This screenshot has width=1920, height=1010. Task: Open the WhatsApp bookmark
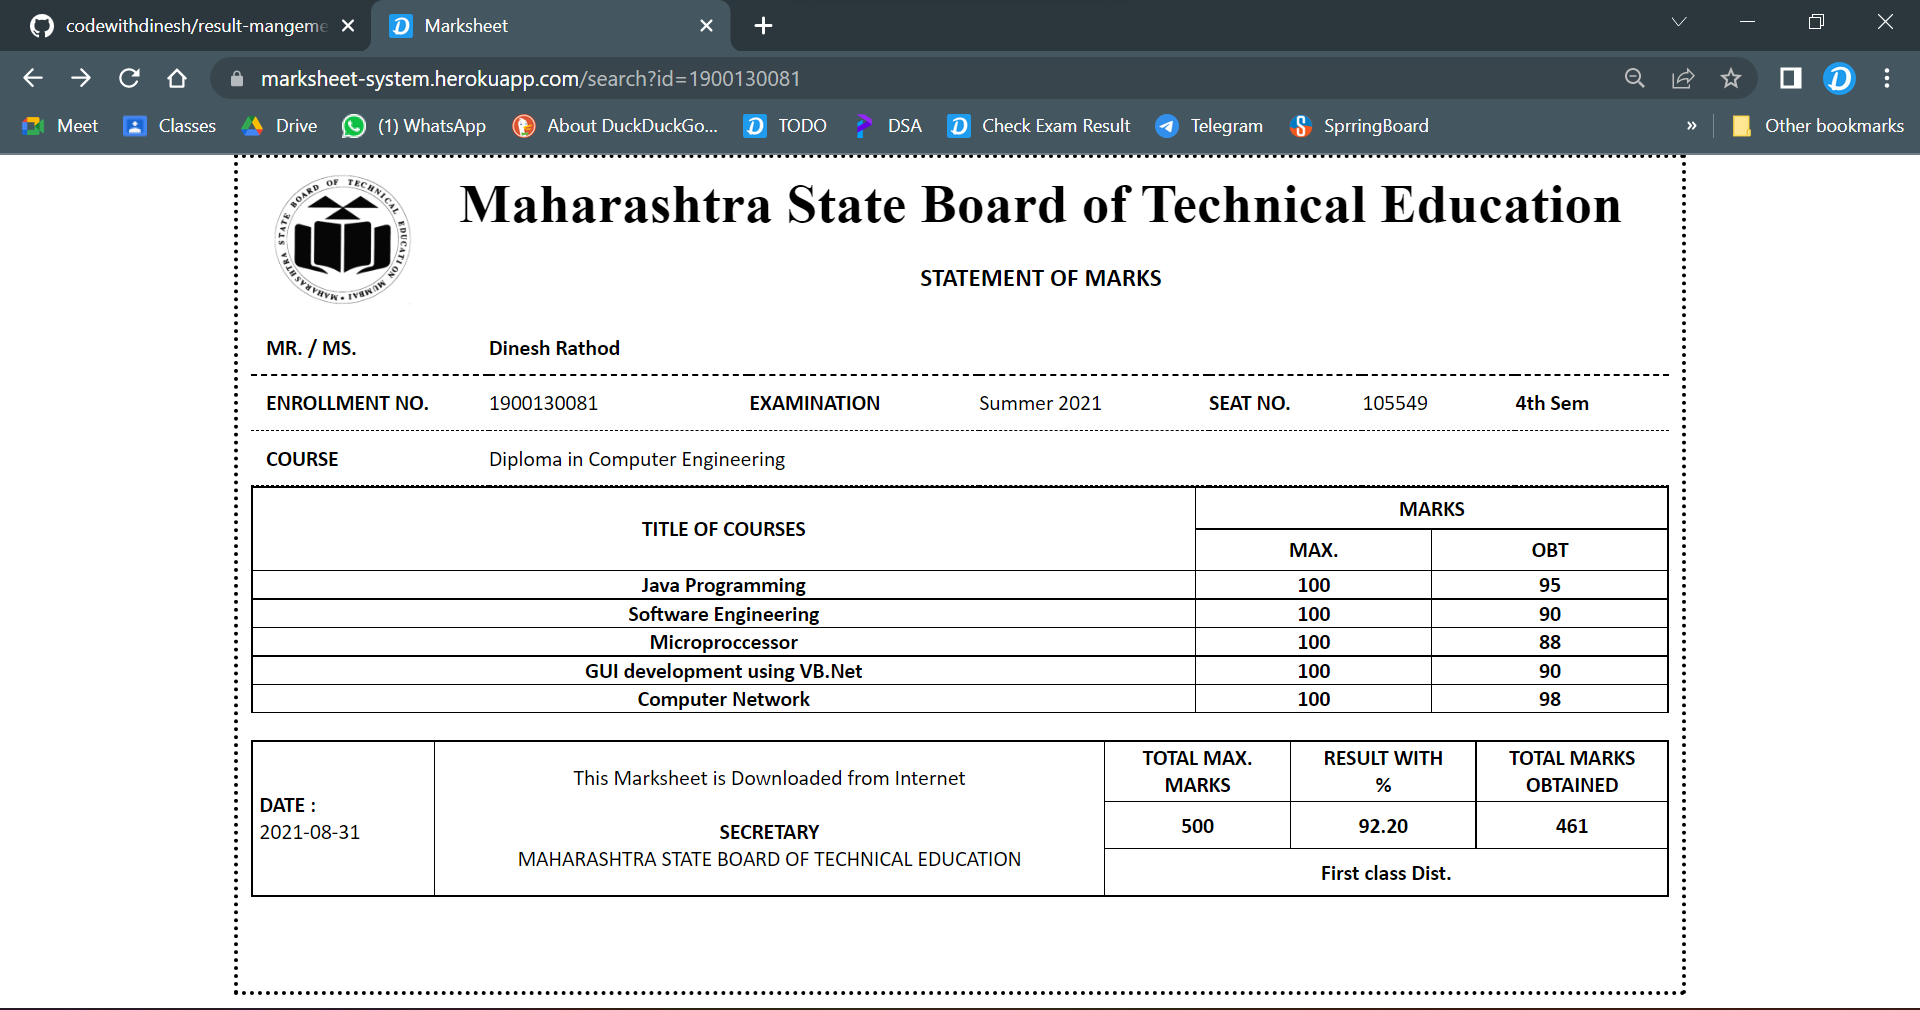pyautogui.click(x=414, y=126)
